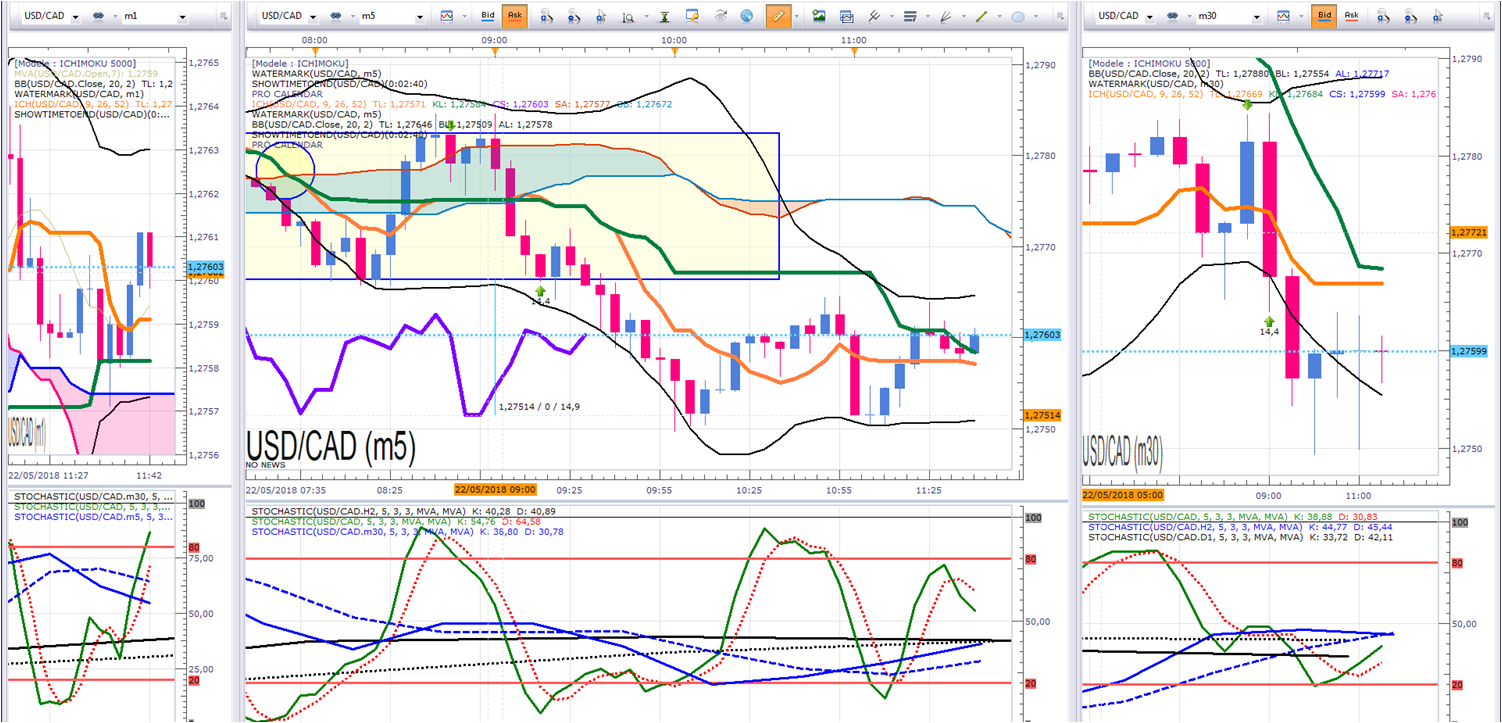Select the fan lines drawing tool

946,16
